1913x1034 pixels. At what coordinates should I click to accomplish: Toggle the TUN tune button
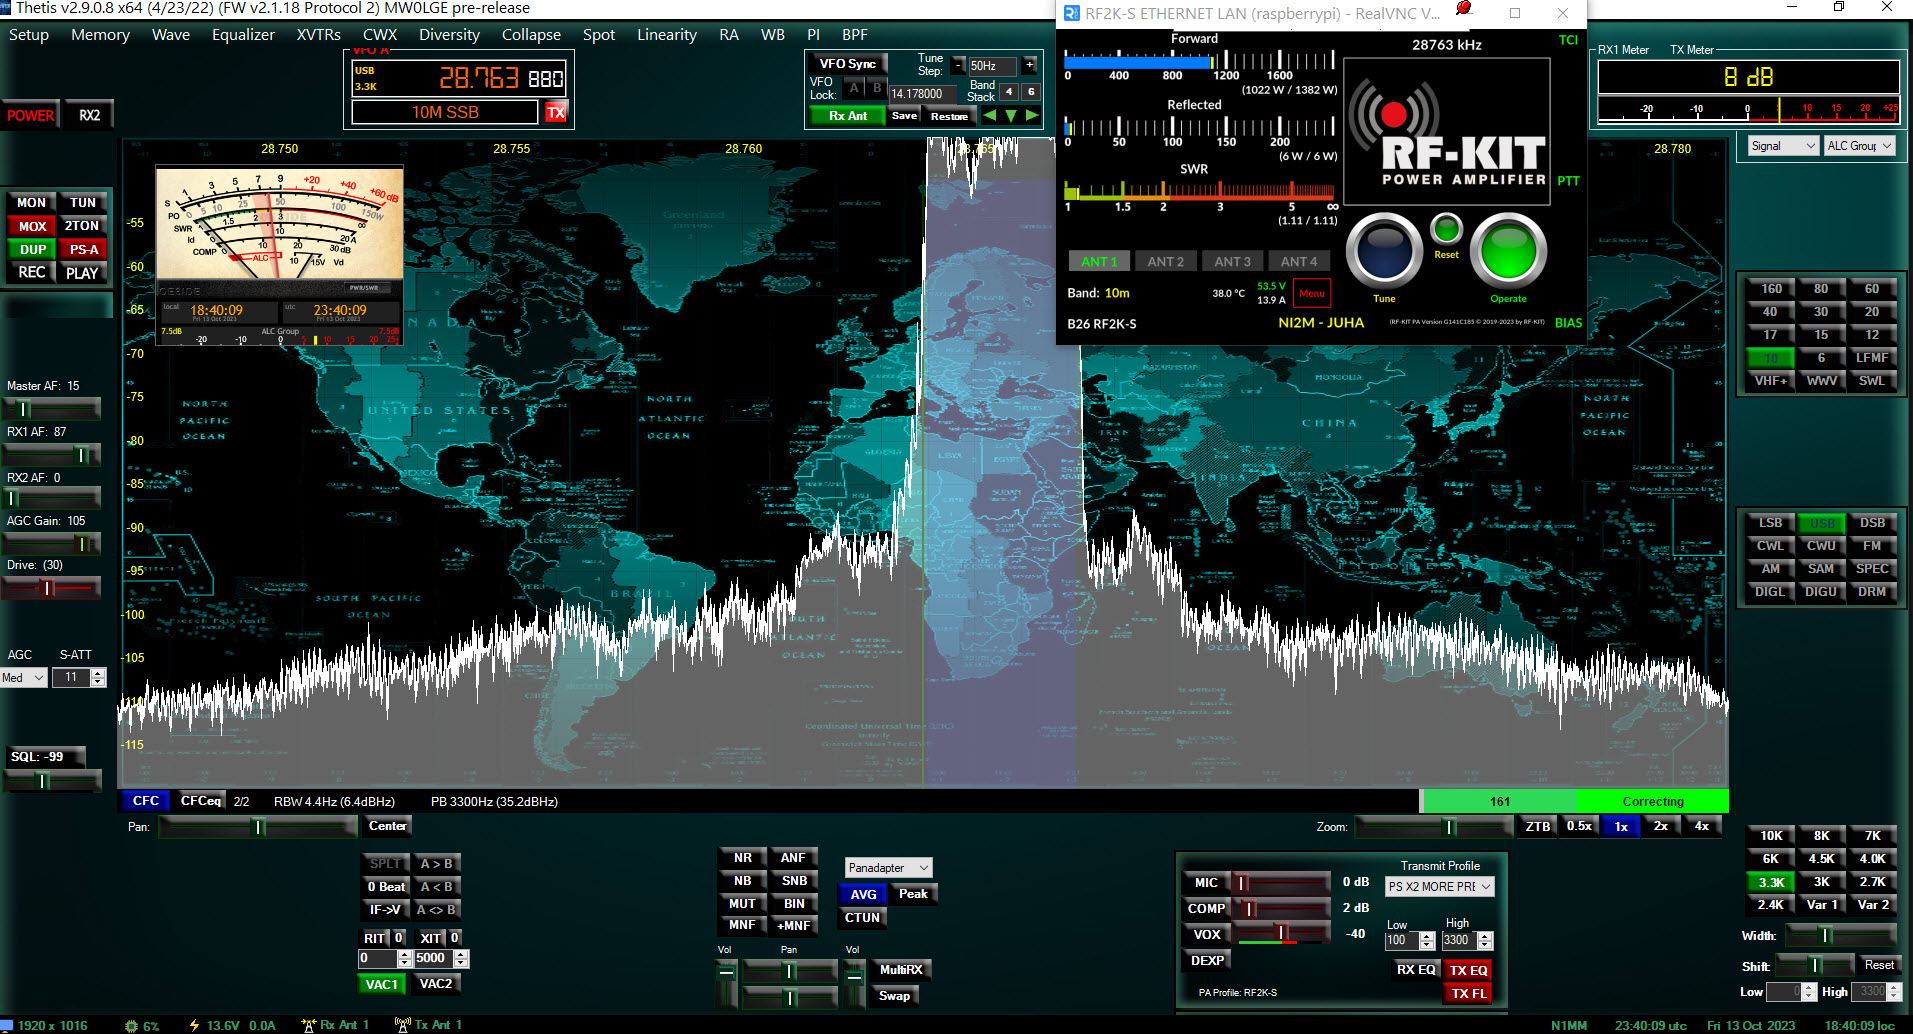tap(83, 203)
